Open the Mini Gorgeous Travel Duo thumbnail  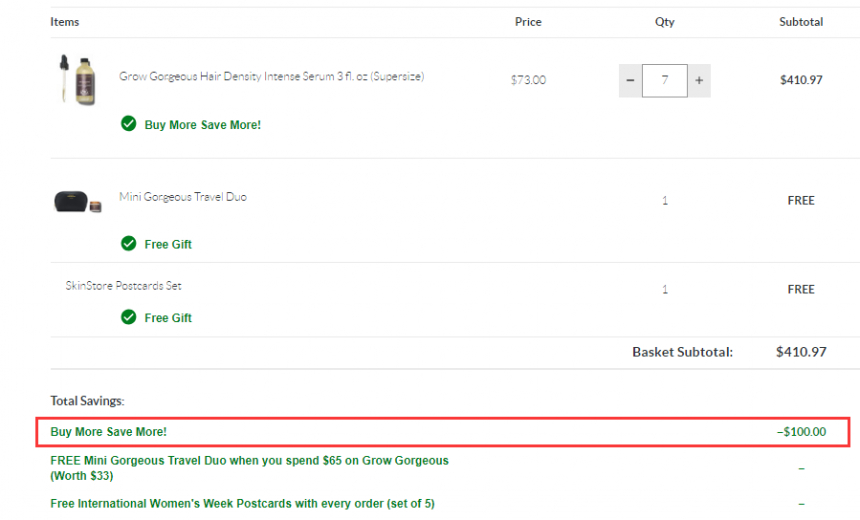click(77, 201)
